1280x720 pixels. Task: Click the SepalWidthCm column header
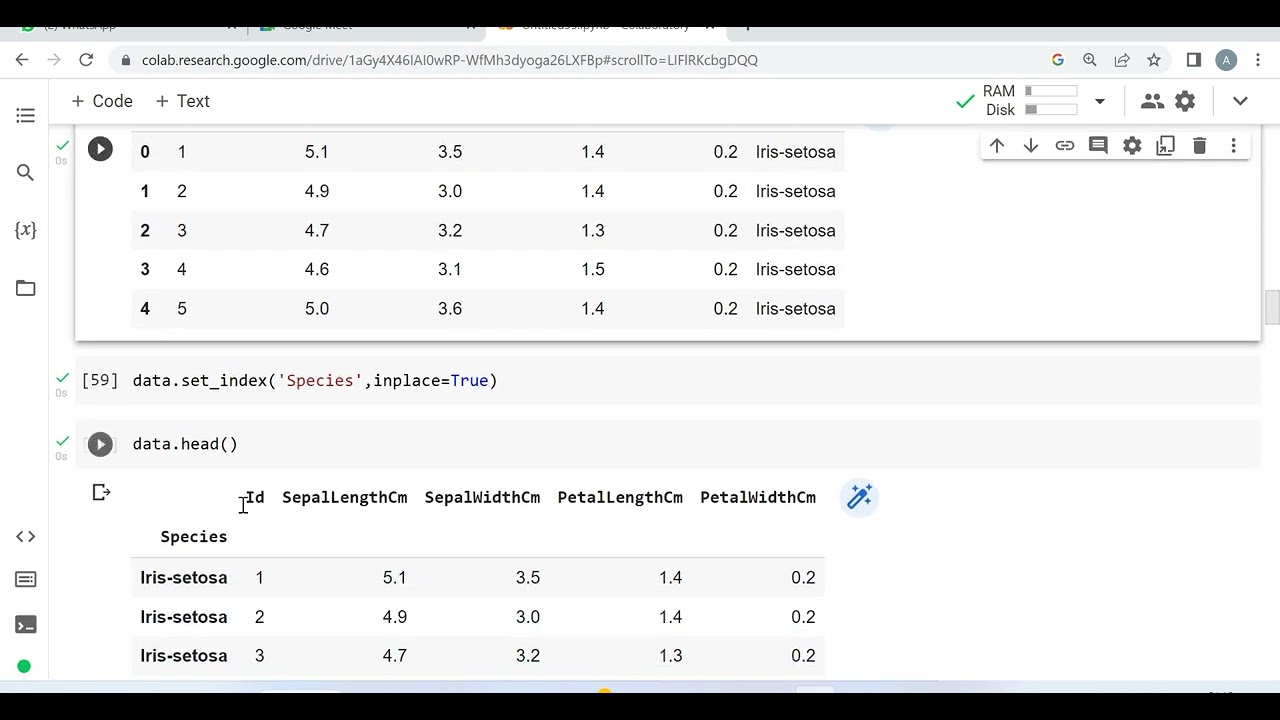482,497
